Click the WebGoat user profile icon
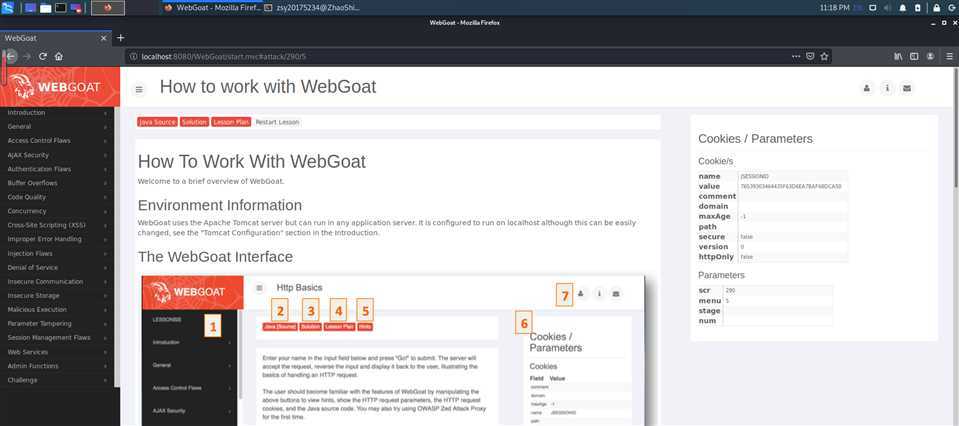Screen dimensions: 959x426 click(x=867, y=88)
